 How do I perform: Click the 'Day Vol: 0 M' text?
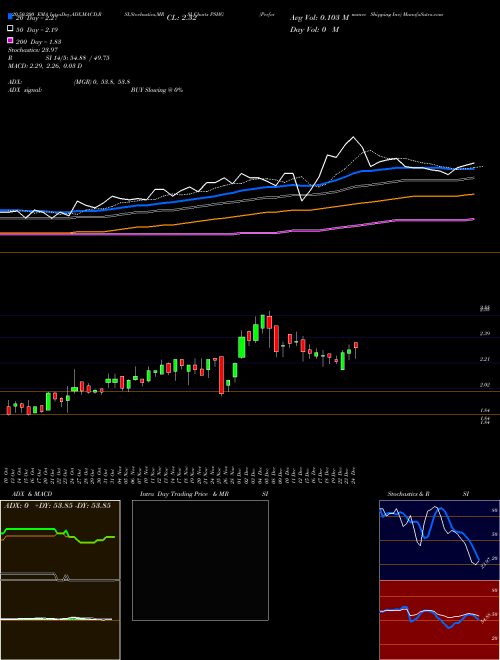click(314, 29)
